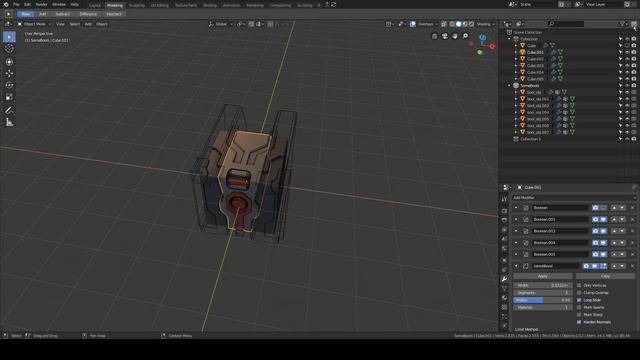Screen dimensions: 640x360
Task: Toggle selectable arrow for Cube.004
Action: 621,72
